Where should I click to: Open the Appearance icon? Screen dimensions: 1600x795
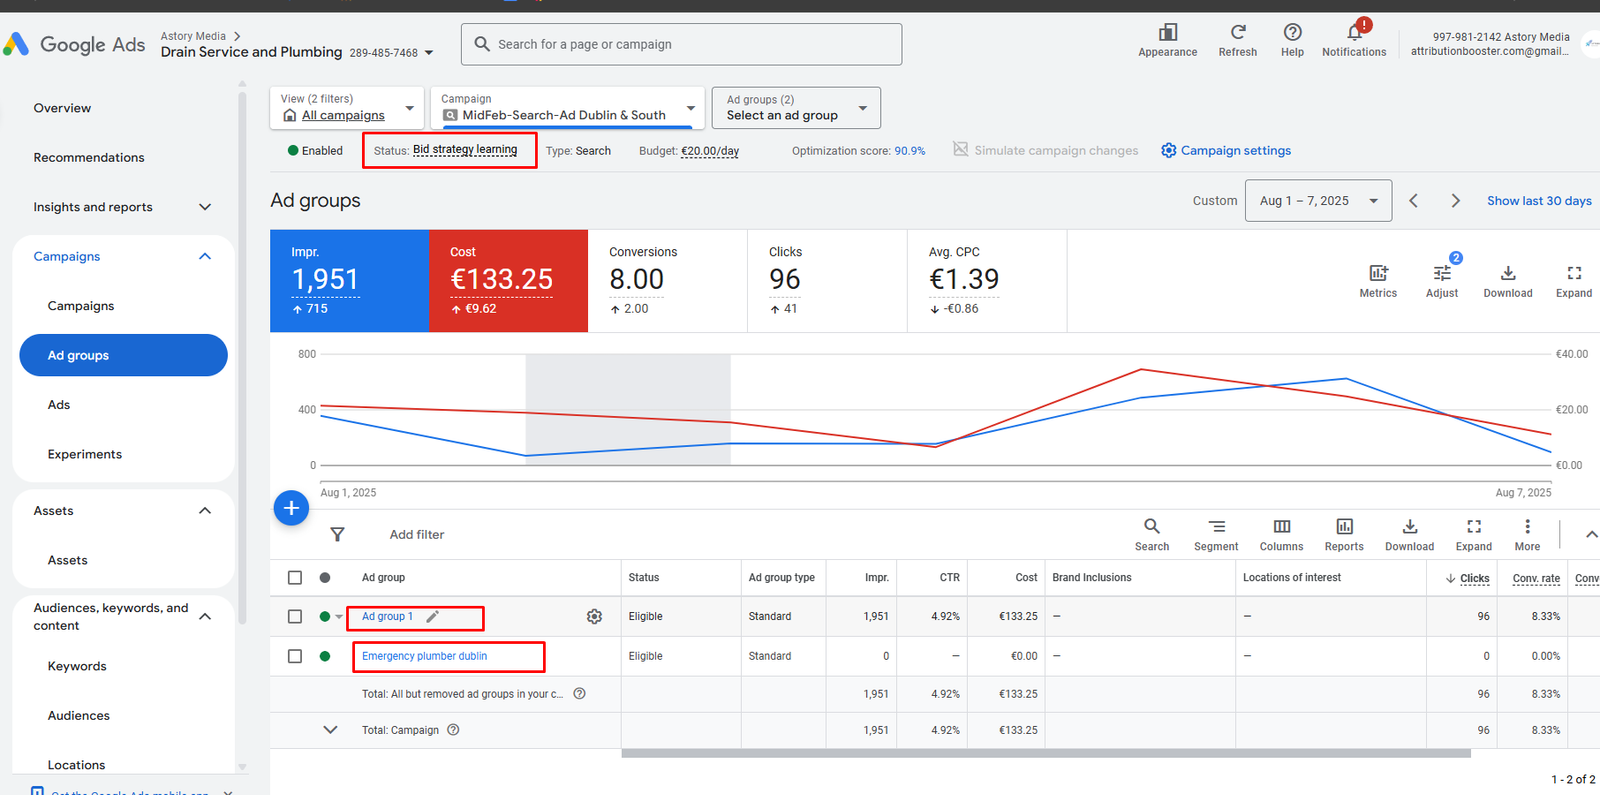(x=1167, y=33)
